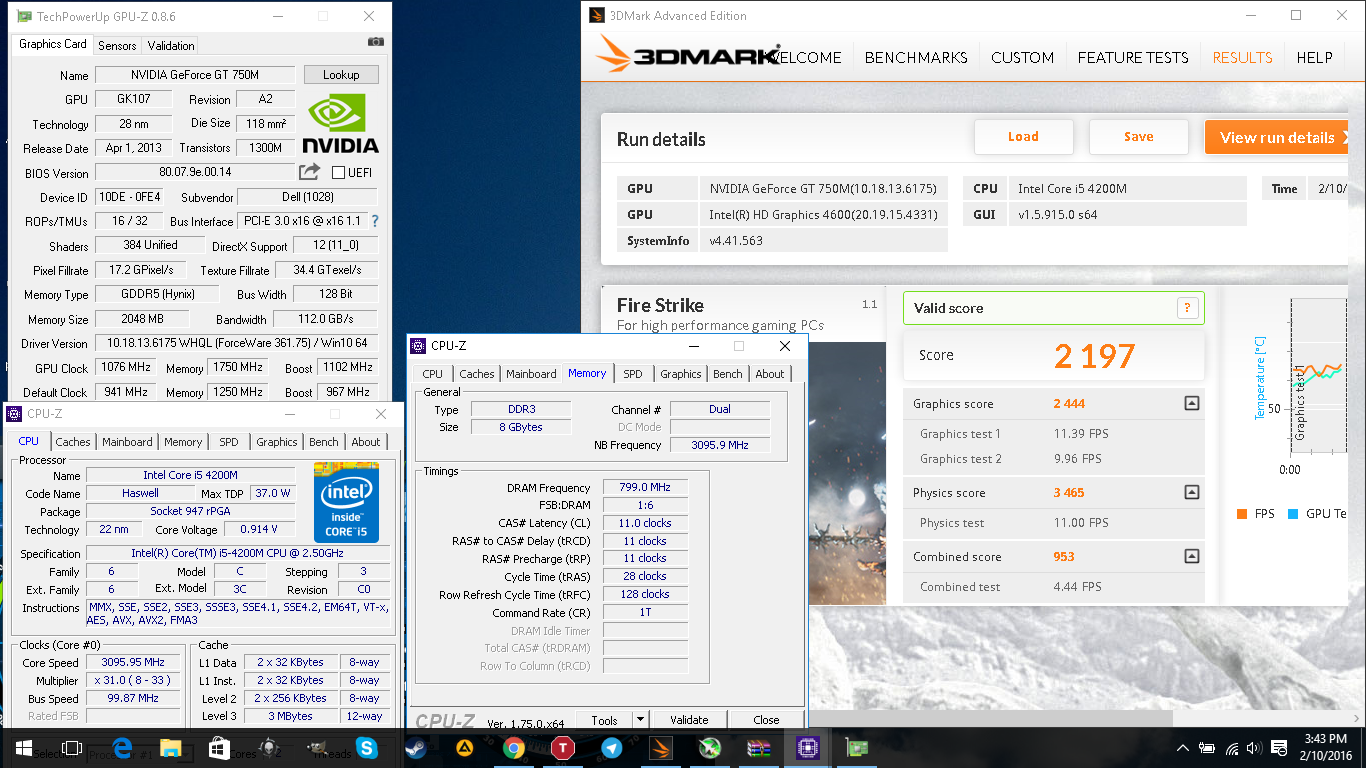Open Google Chrome from the taskbar
This screenshot has width=1366, height=768.
coord(514,747)
